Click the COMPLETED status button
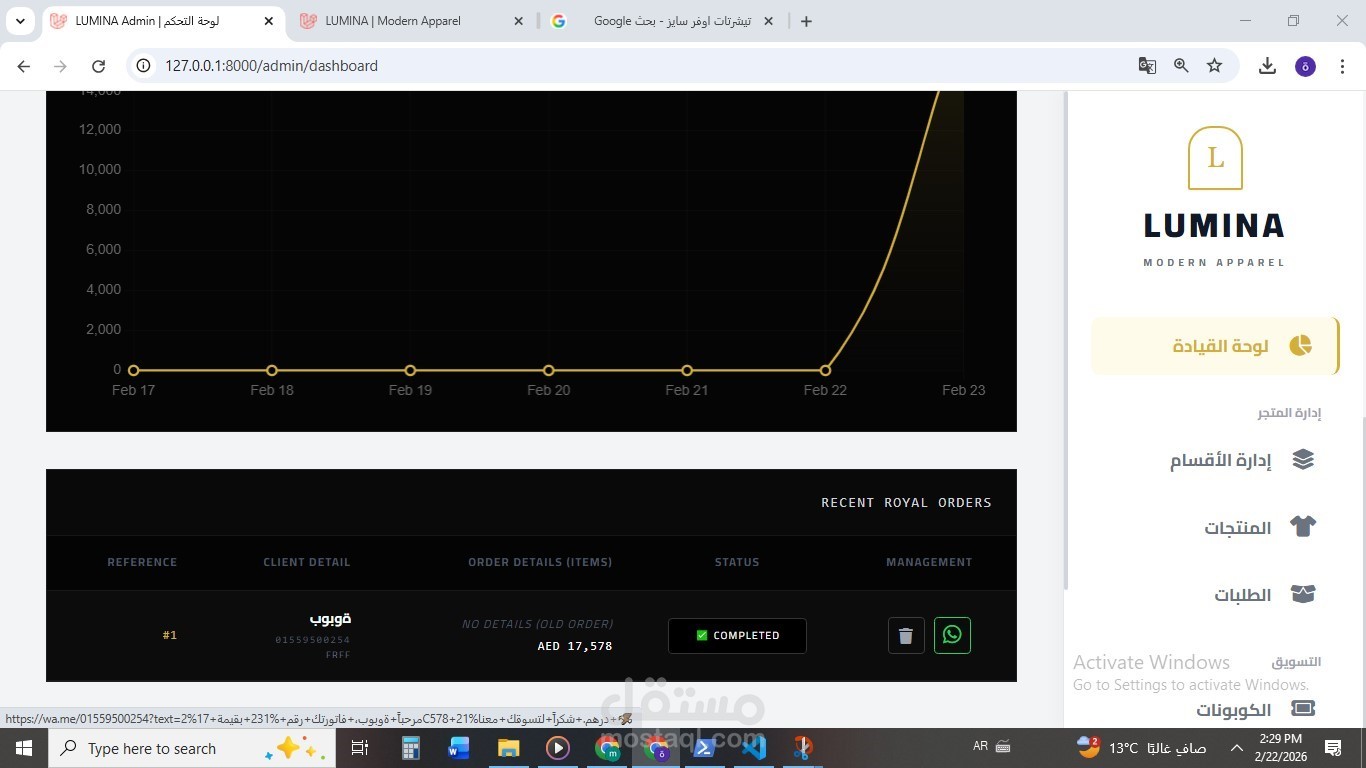The height and width of the screenshot is (768, 1366). coord(737,636)
